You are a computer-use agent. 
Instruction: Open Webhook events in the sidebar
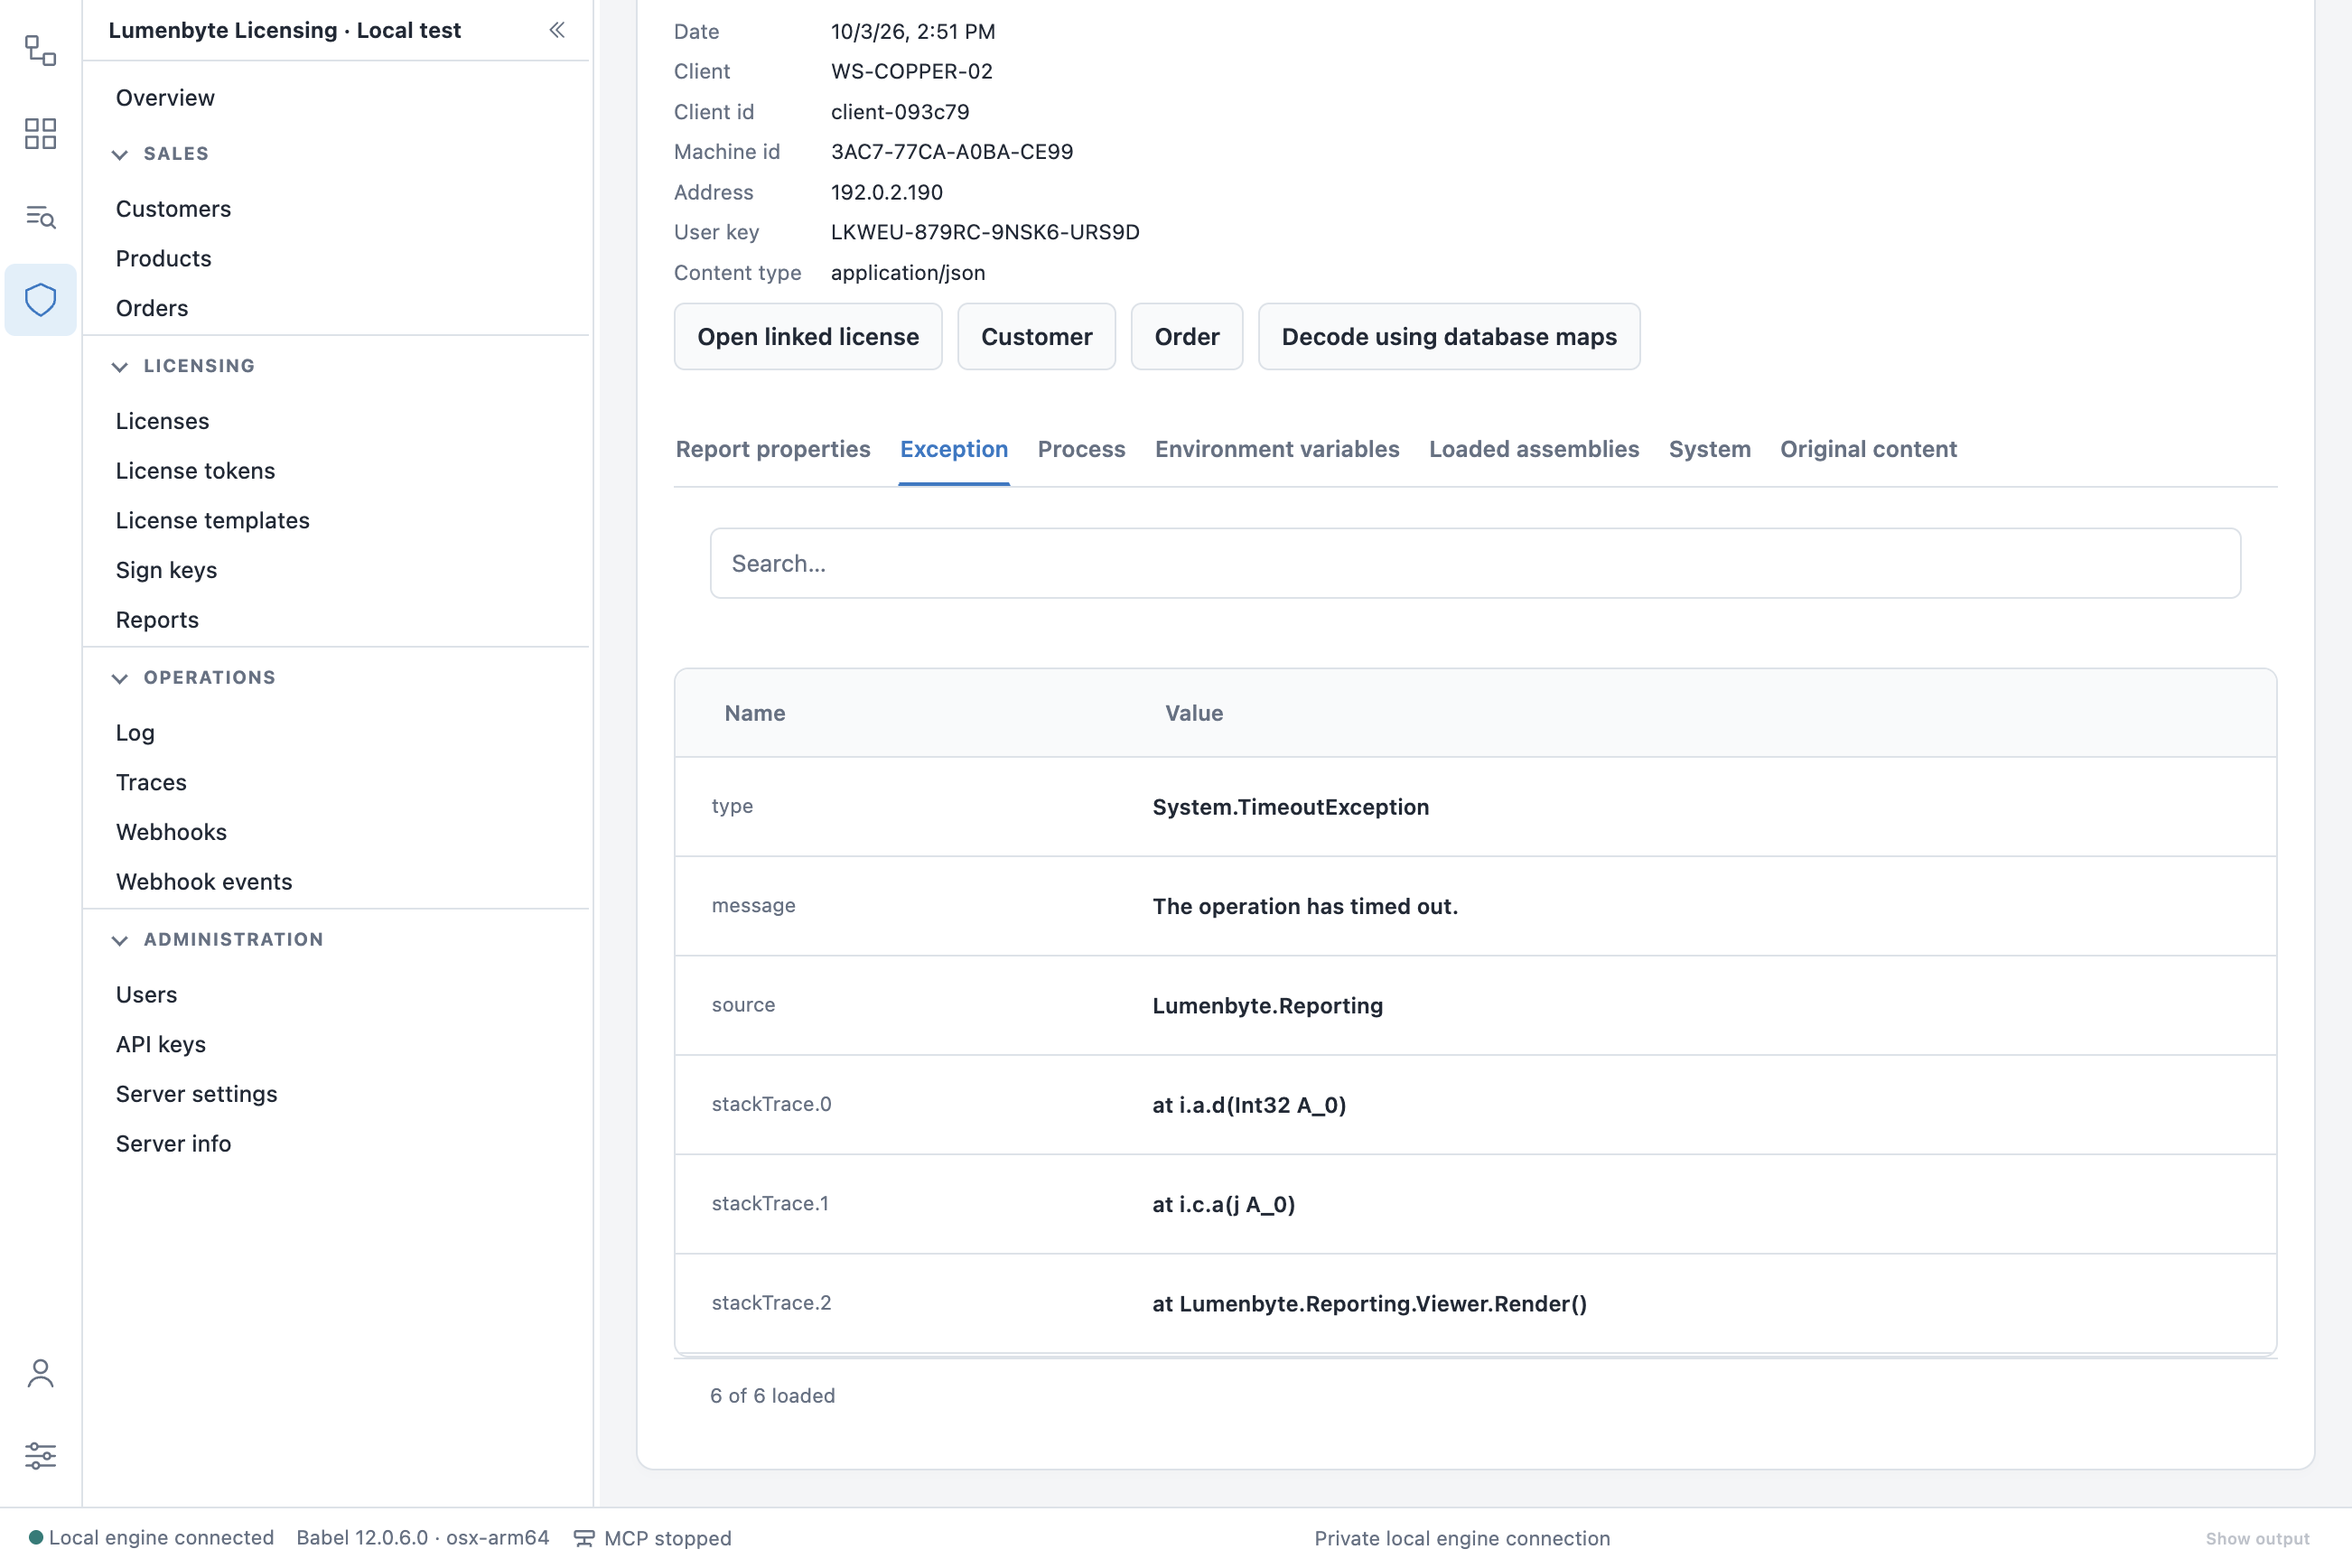click(204, 881)
